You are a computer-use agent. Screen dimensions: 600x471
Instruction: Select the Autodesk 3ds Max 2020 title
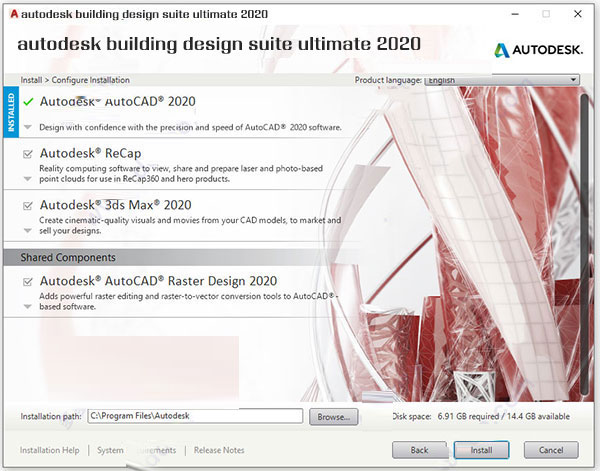[x=116, y=205]
